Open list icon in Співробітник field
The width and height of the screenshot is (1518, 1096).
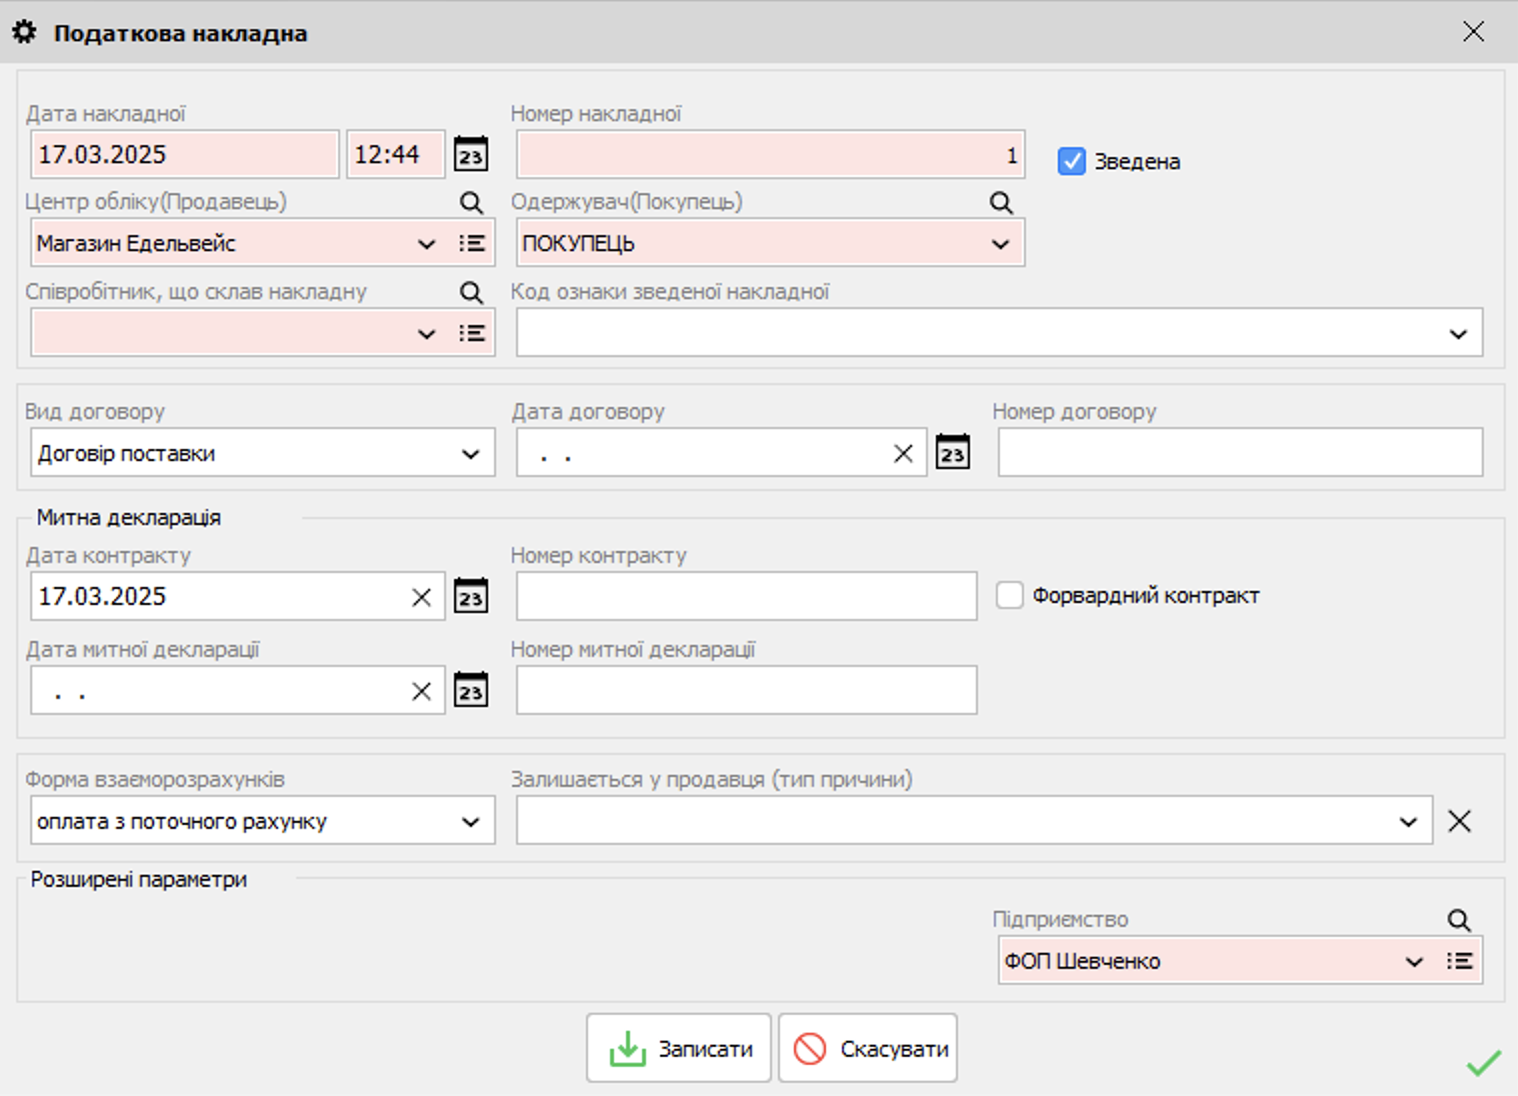pyautogui.click(x=472, y=334)
